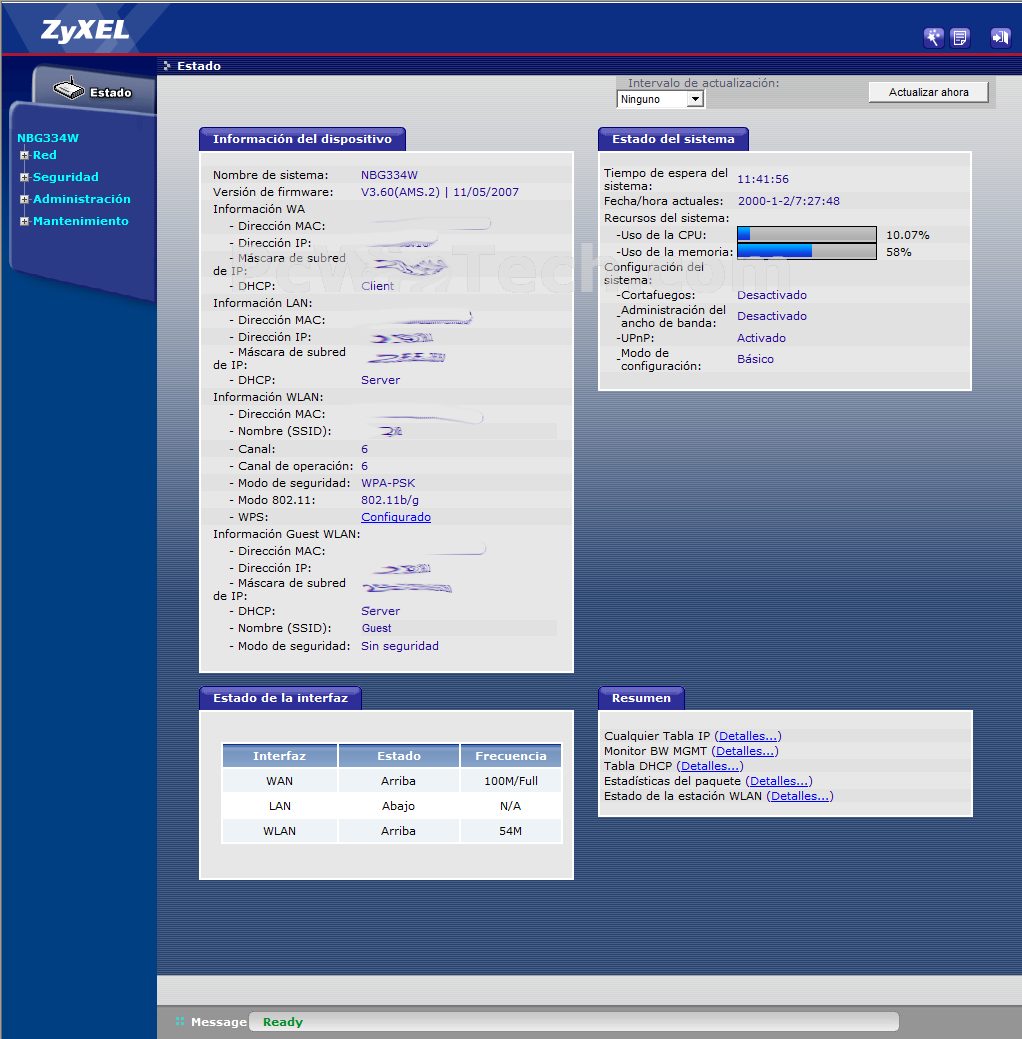Click the 100M/Full frequency value
The height and width of the screenshot is (1039, 1022).
511,781
